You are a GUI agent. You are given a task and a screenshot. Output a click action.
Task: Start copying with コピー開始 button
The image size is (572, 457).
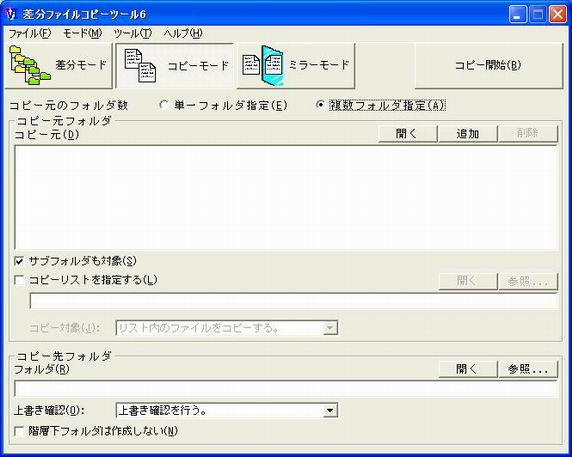click(488, 66)
